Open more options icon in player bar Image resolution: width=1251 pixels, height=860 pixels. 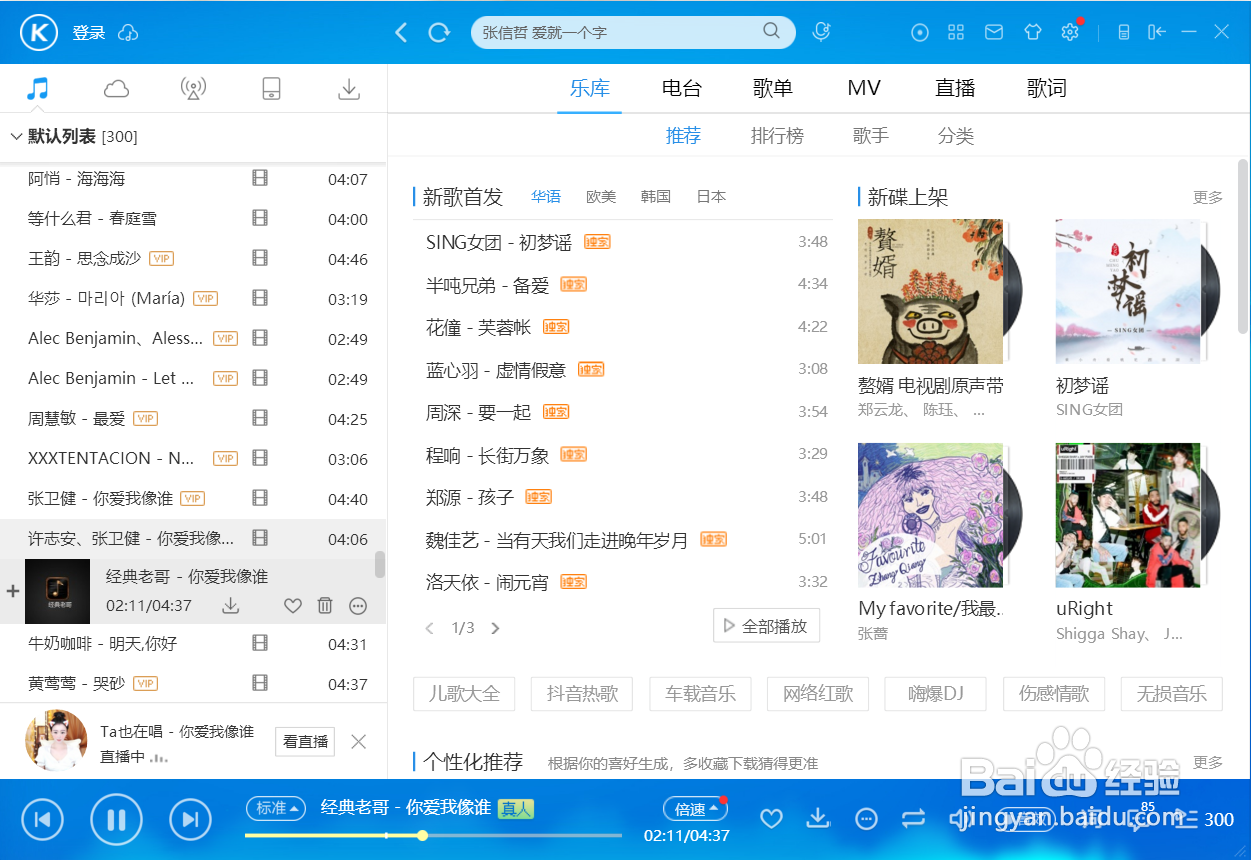click(867, 819)
